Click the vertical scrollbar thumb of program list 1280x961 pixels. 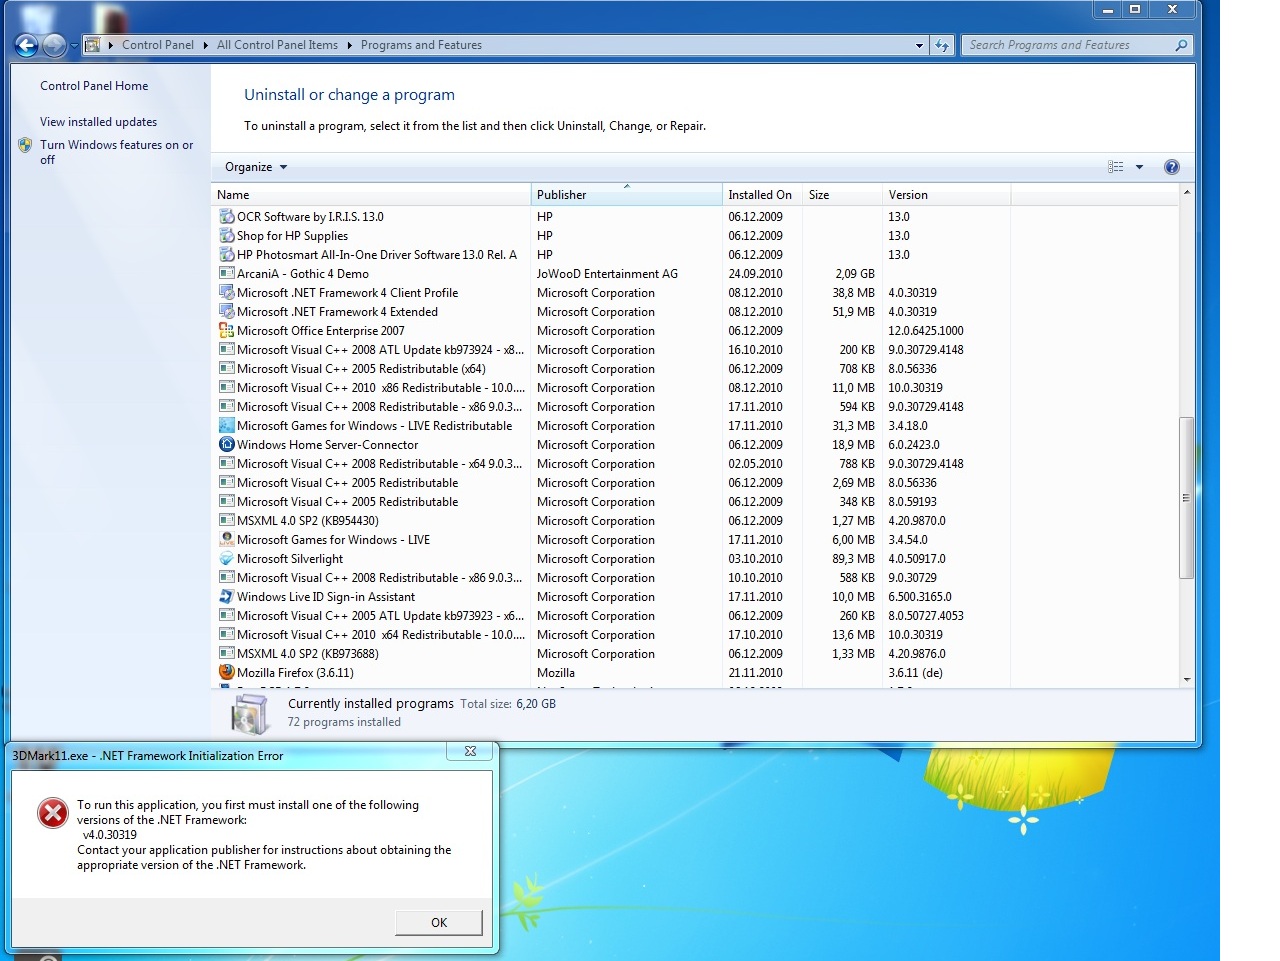[1187, 497]
